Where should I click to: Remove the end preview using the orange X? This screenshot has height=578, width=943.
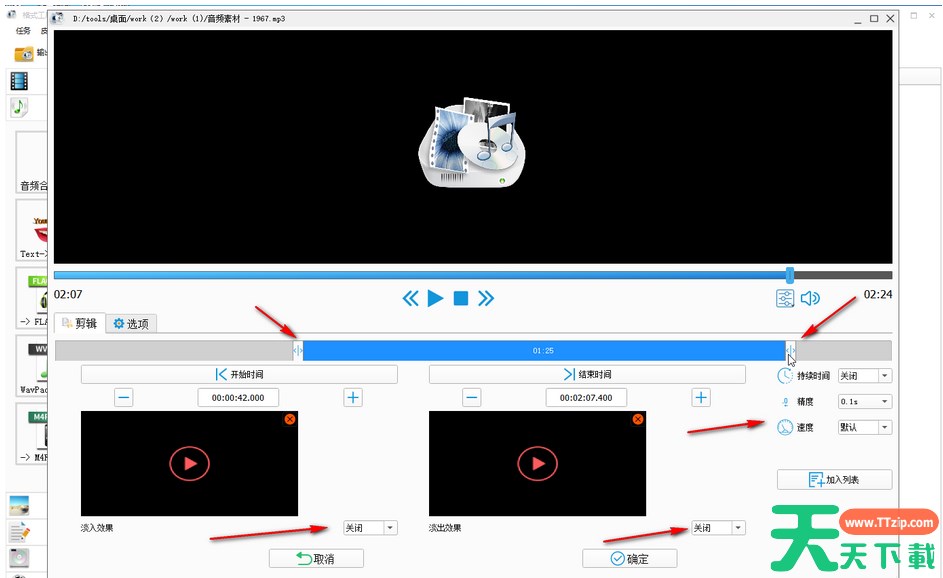pos(638,419)
